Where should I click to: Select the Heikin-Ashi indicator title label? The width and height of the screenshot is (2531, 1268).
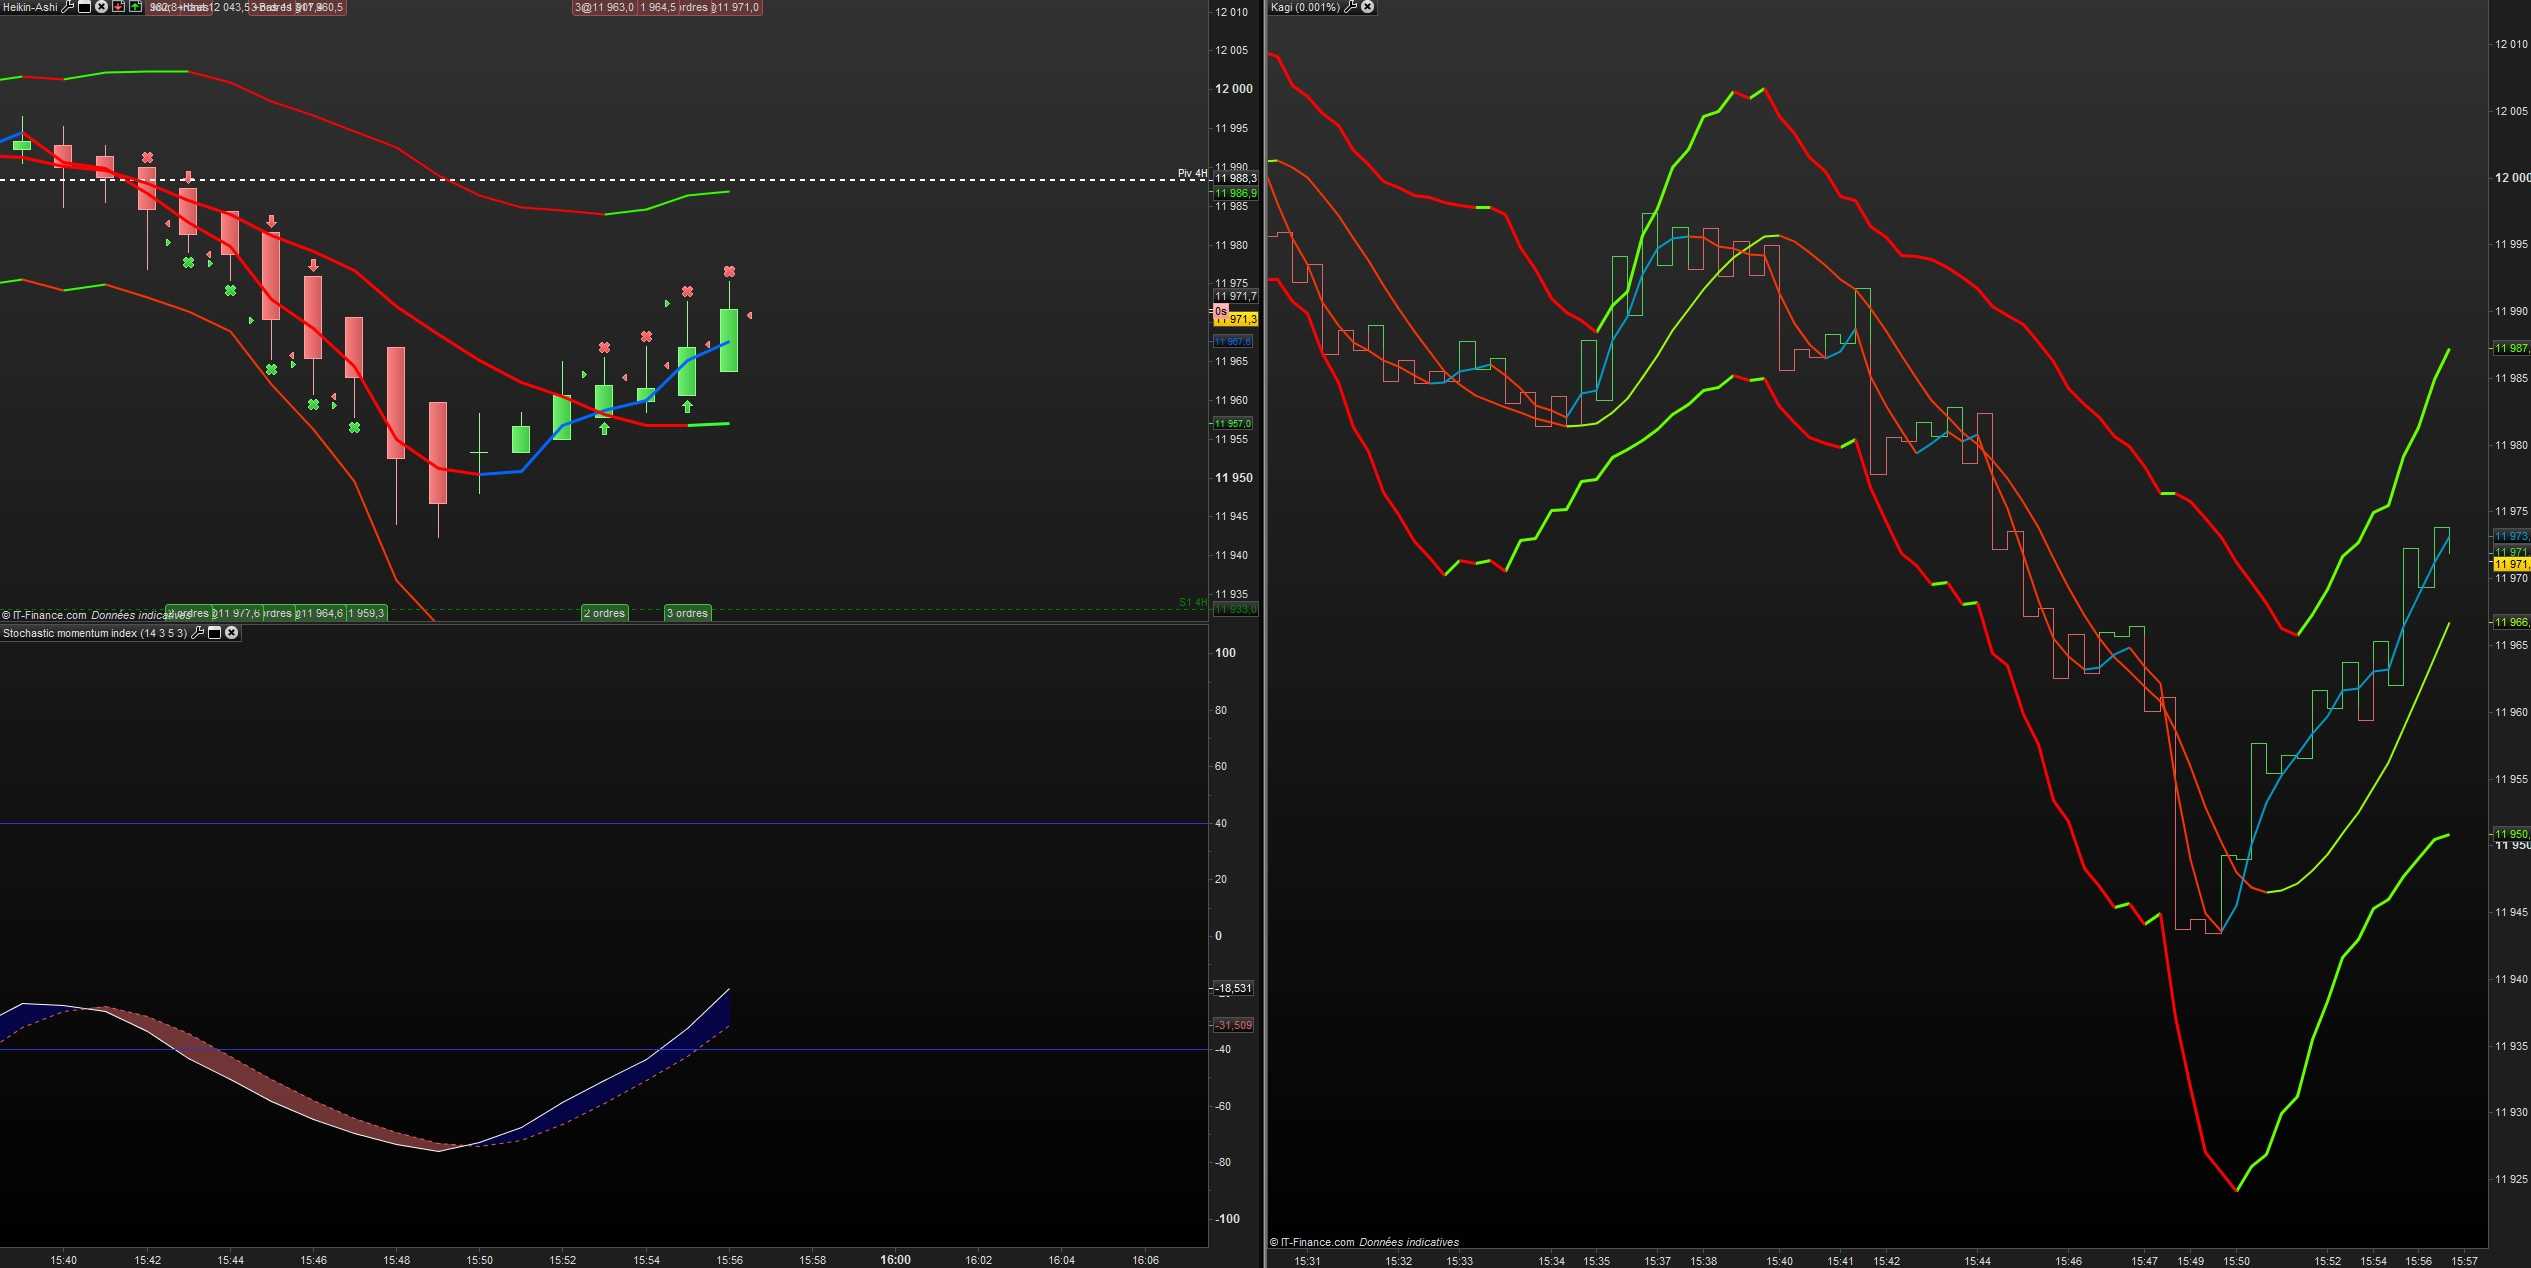[30, 7]
